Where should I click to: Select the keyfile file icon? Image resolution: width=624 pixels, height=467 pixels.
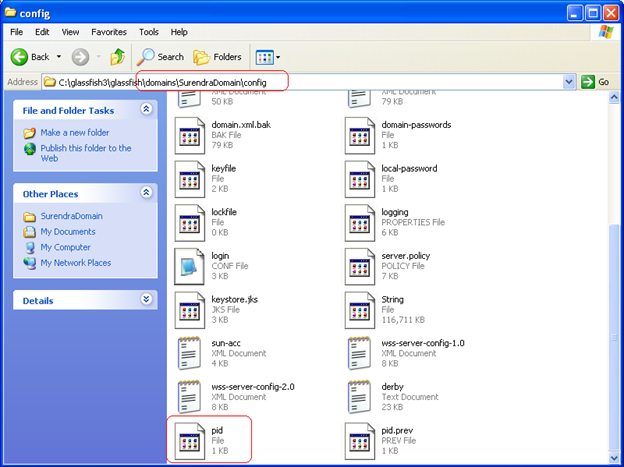pyautogui.click(x=189, y=179)
